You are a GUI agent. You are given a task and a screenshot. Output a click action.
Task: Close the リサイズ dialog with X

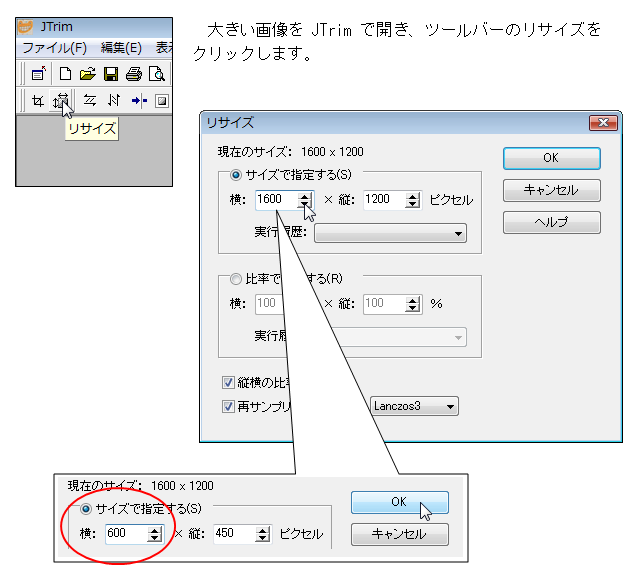[x=604, y=123]
